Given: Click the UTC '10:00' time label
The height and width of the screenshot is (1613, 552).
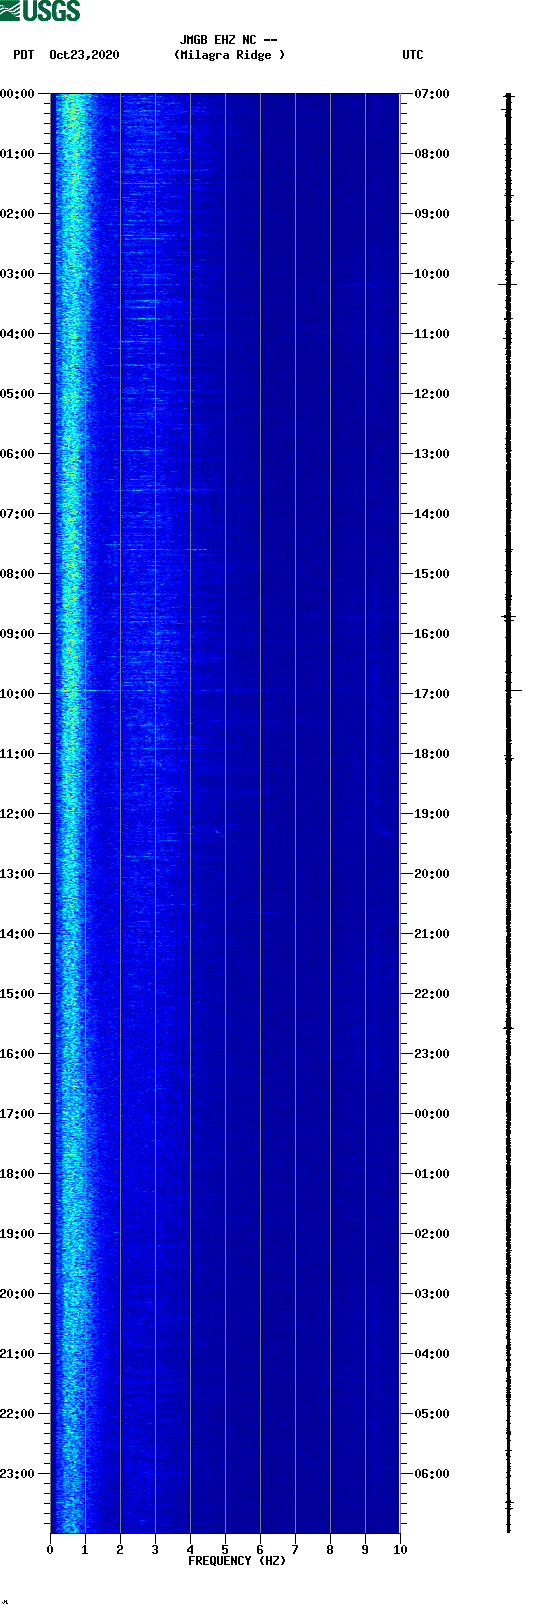Looking at the screenshot, I should pyautogui.click(x=432, y=274).
